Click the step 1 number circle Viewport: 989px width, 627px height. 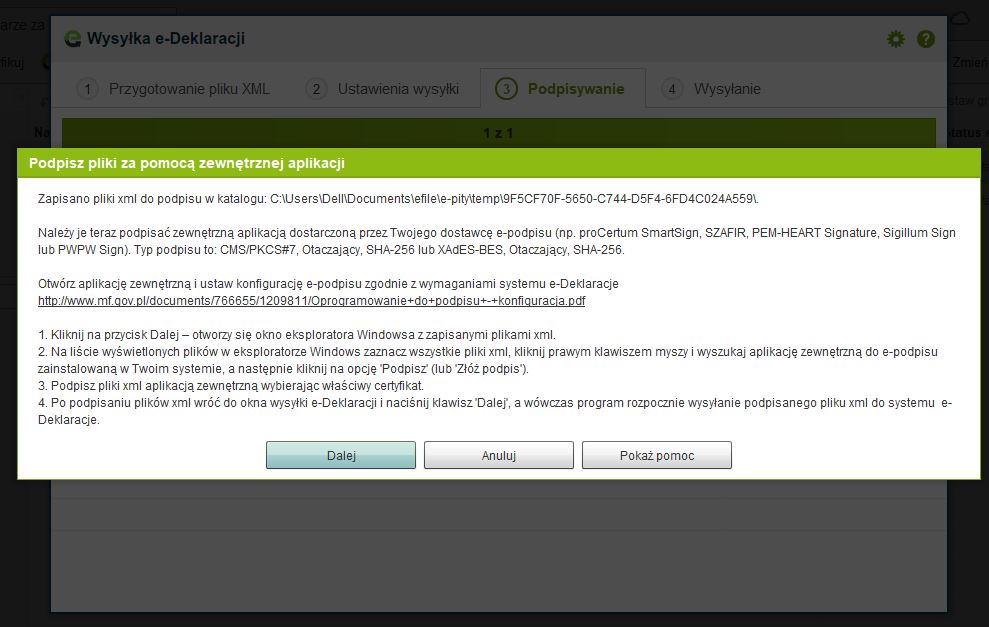click(87, 89)
